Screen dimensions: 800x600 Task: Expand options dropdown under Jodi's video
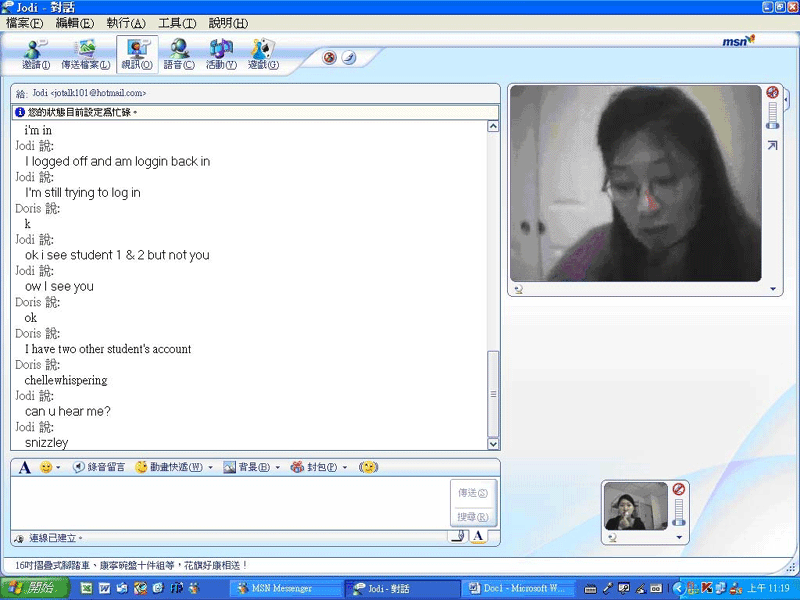773,289
